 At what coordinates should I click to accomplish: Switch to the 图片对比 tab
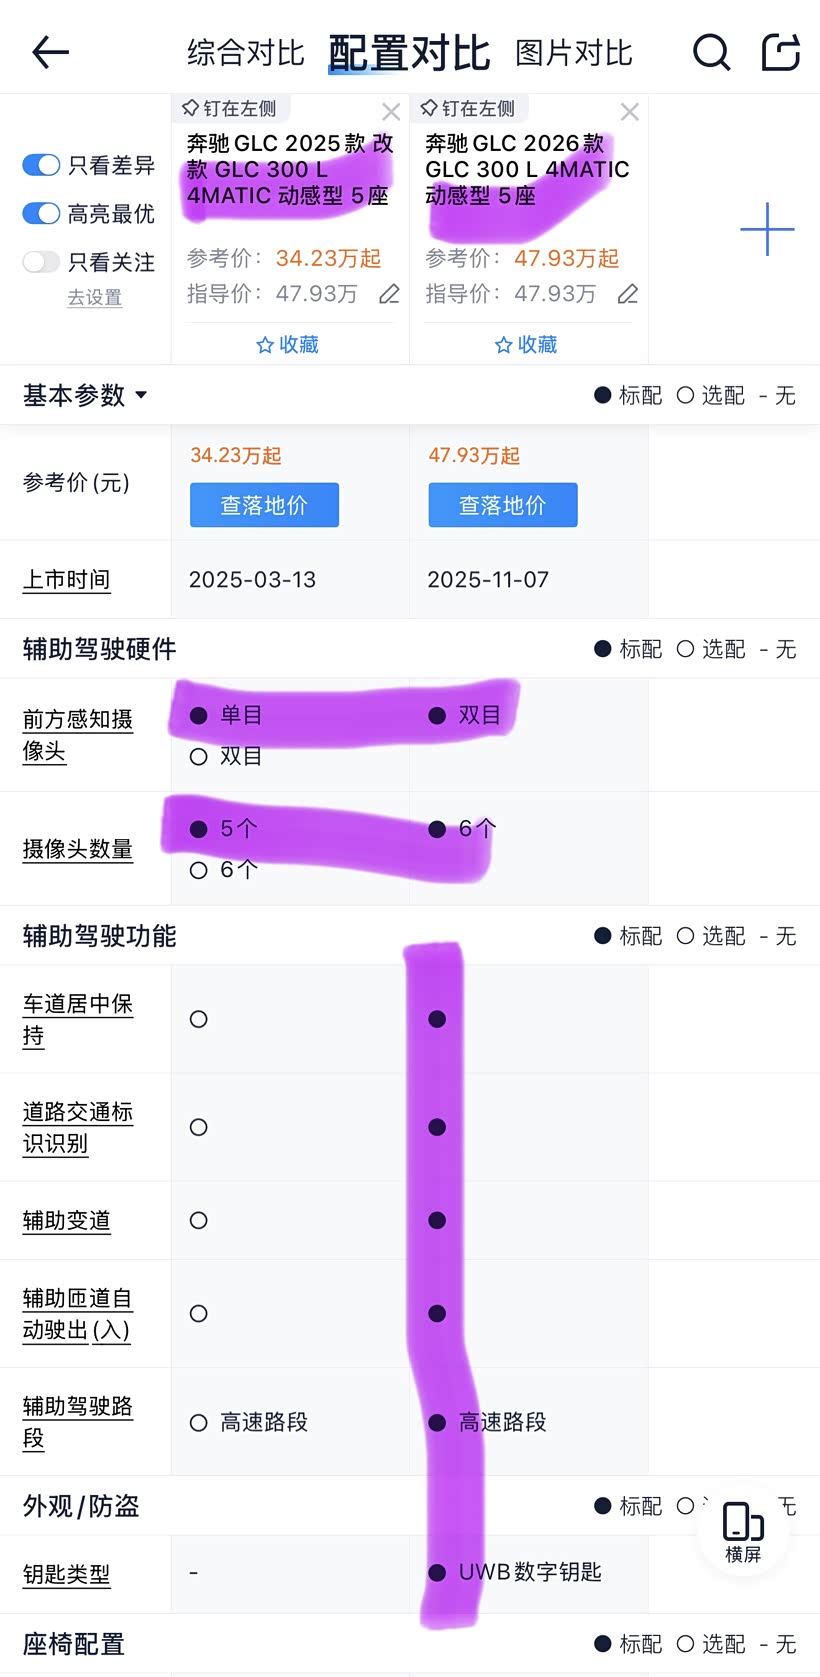pyautogui.click(x=573, y=53)
